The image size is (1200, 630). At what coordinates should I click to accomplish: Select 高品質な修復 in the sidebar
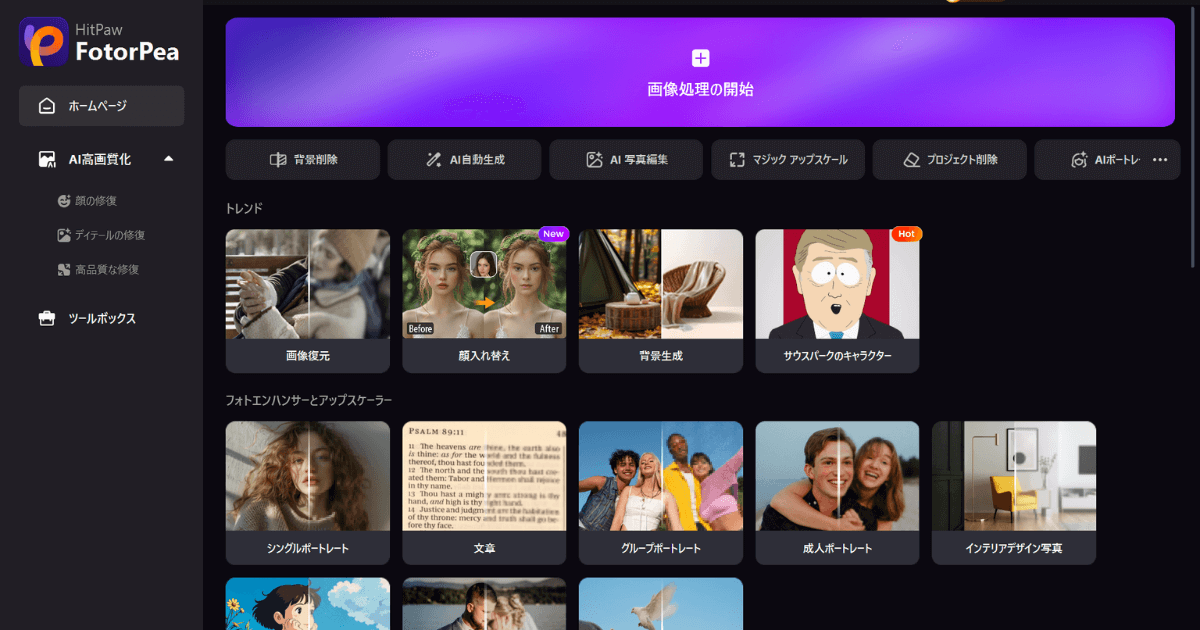(106, 269)
